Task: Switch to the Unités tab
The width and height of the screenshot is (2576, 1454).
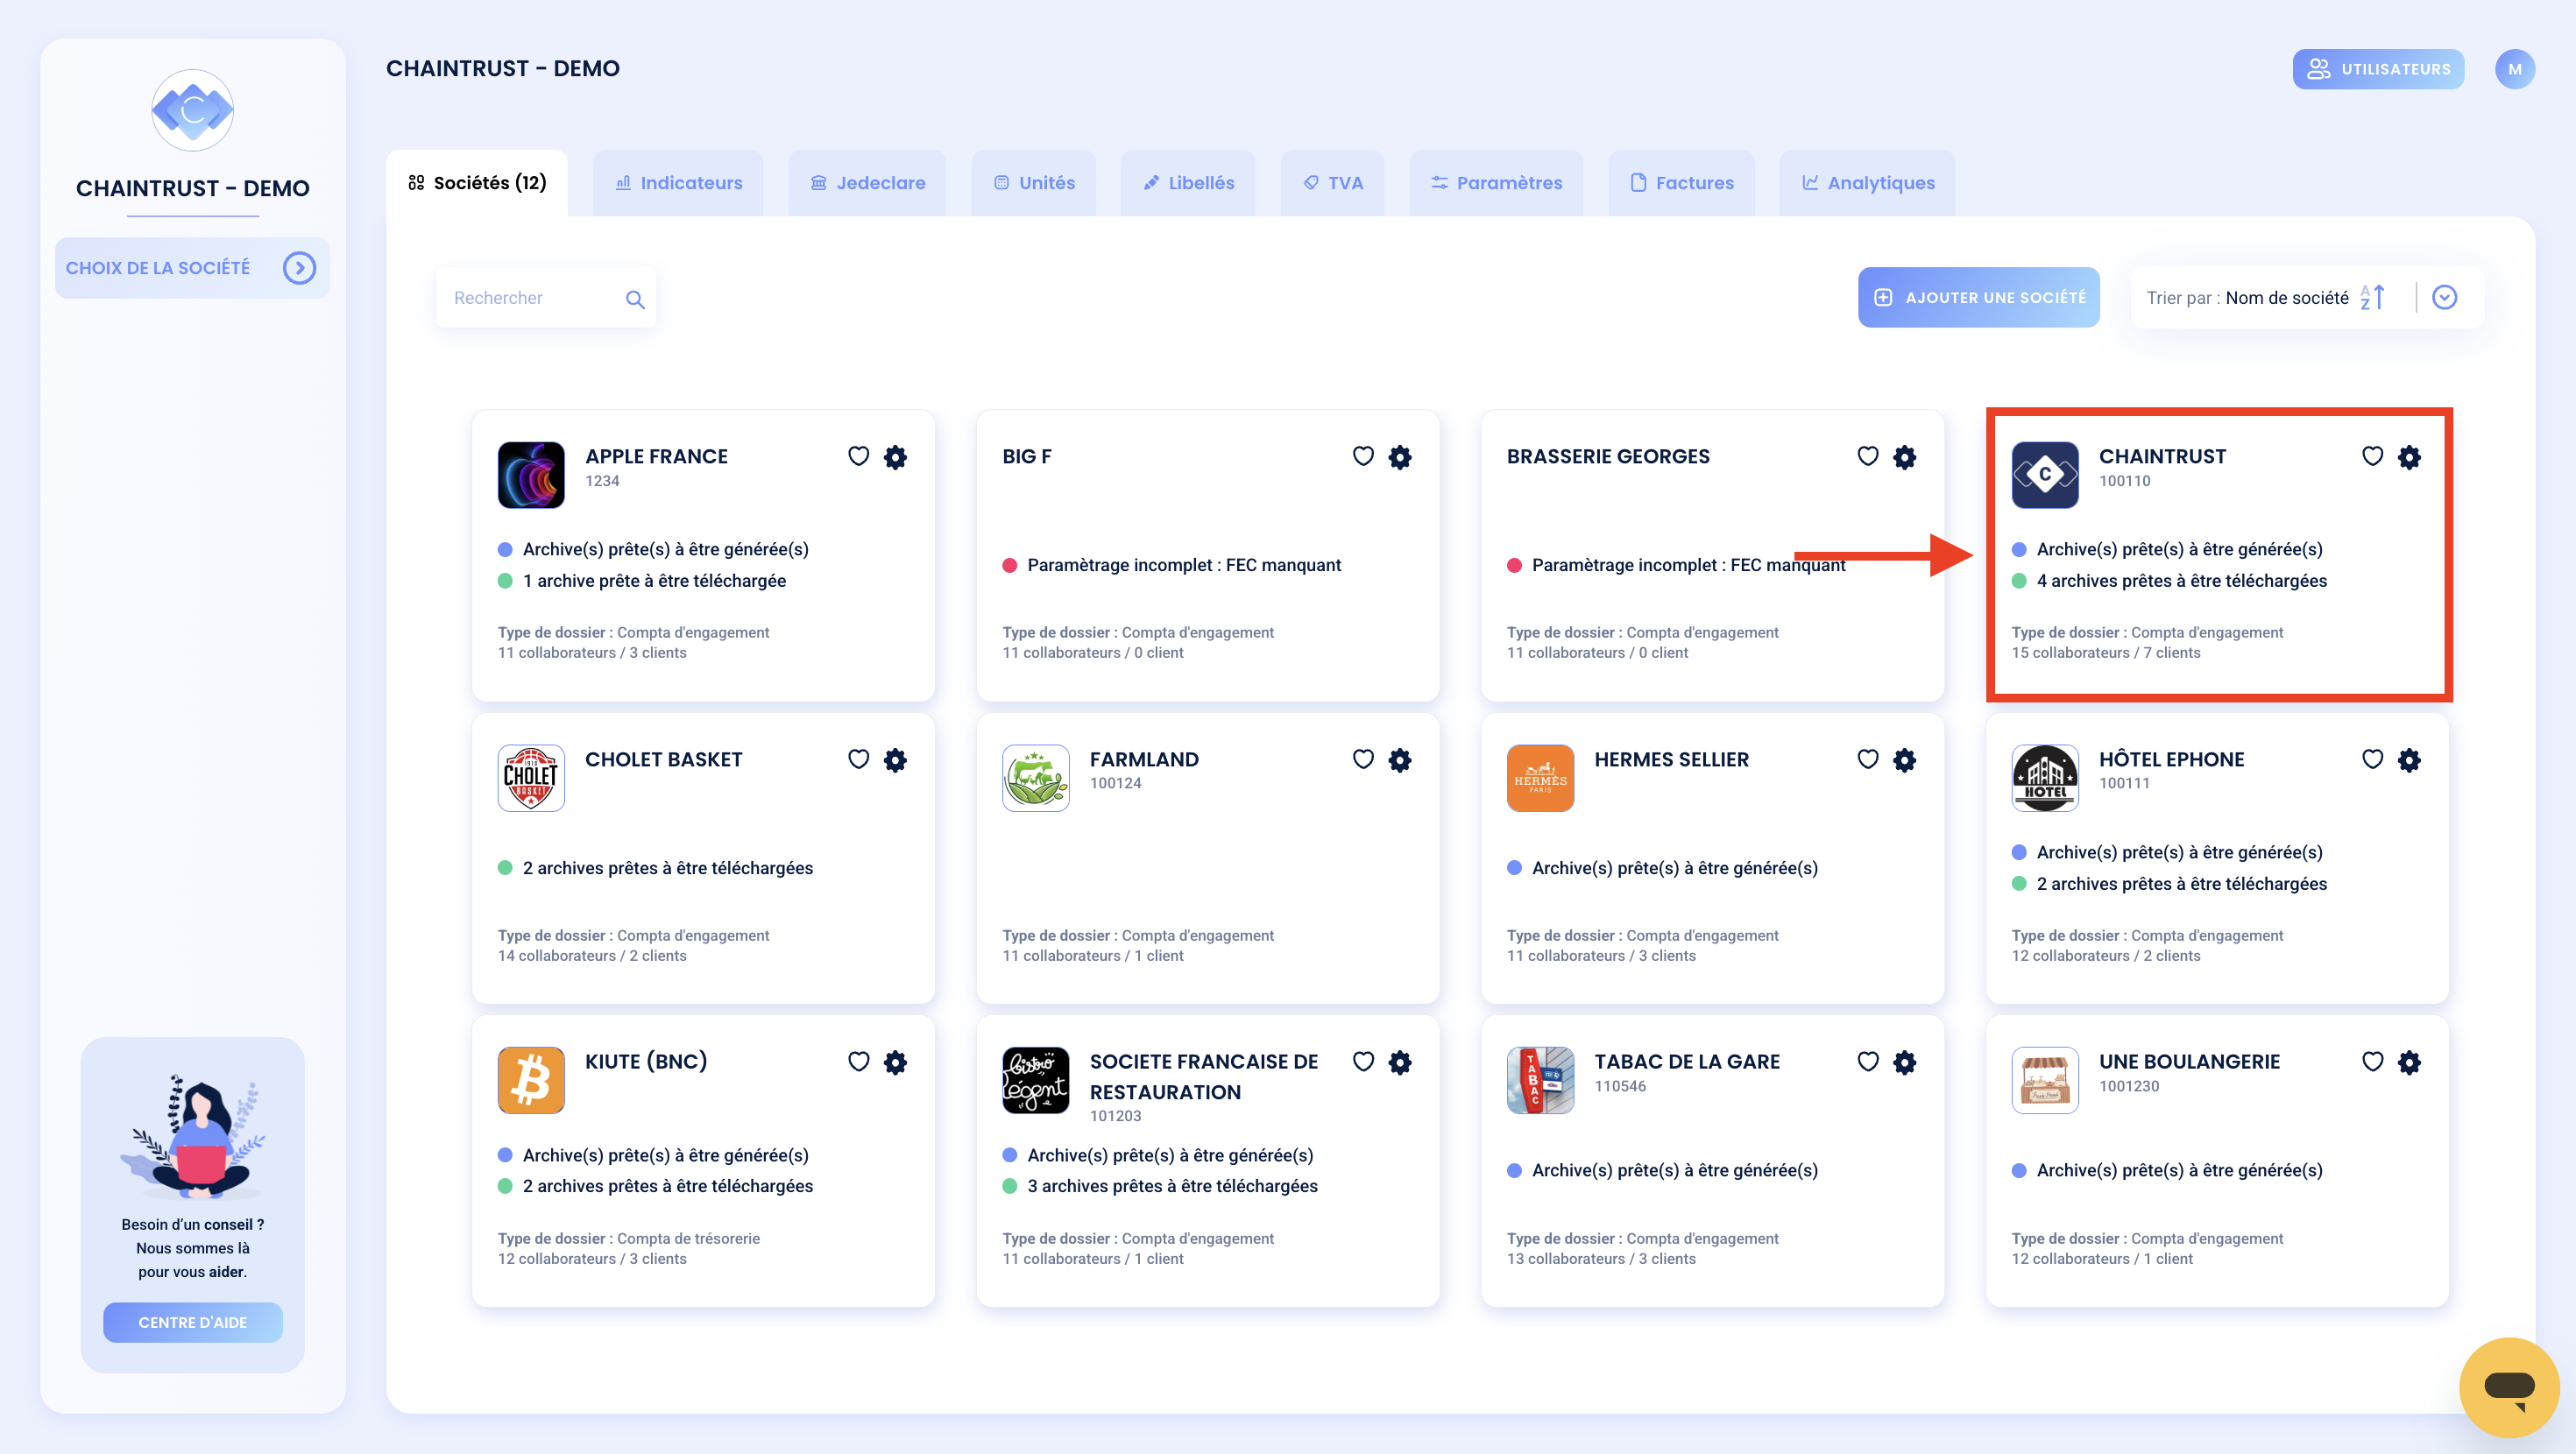Action: 1034,183
